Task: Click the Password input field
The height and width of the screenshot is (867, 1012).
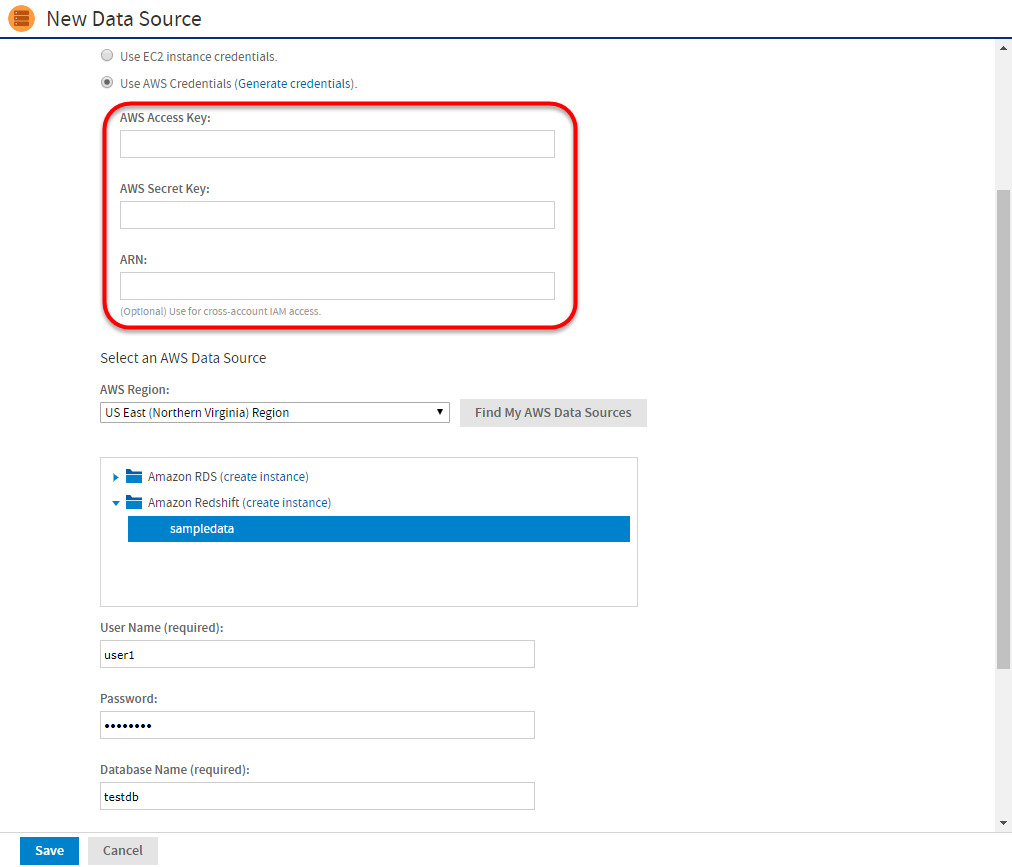Action: click(317, 725)
